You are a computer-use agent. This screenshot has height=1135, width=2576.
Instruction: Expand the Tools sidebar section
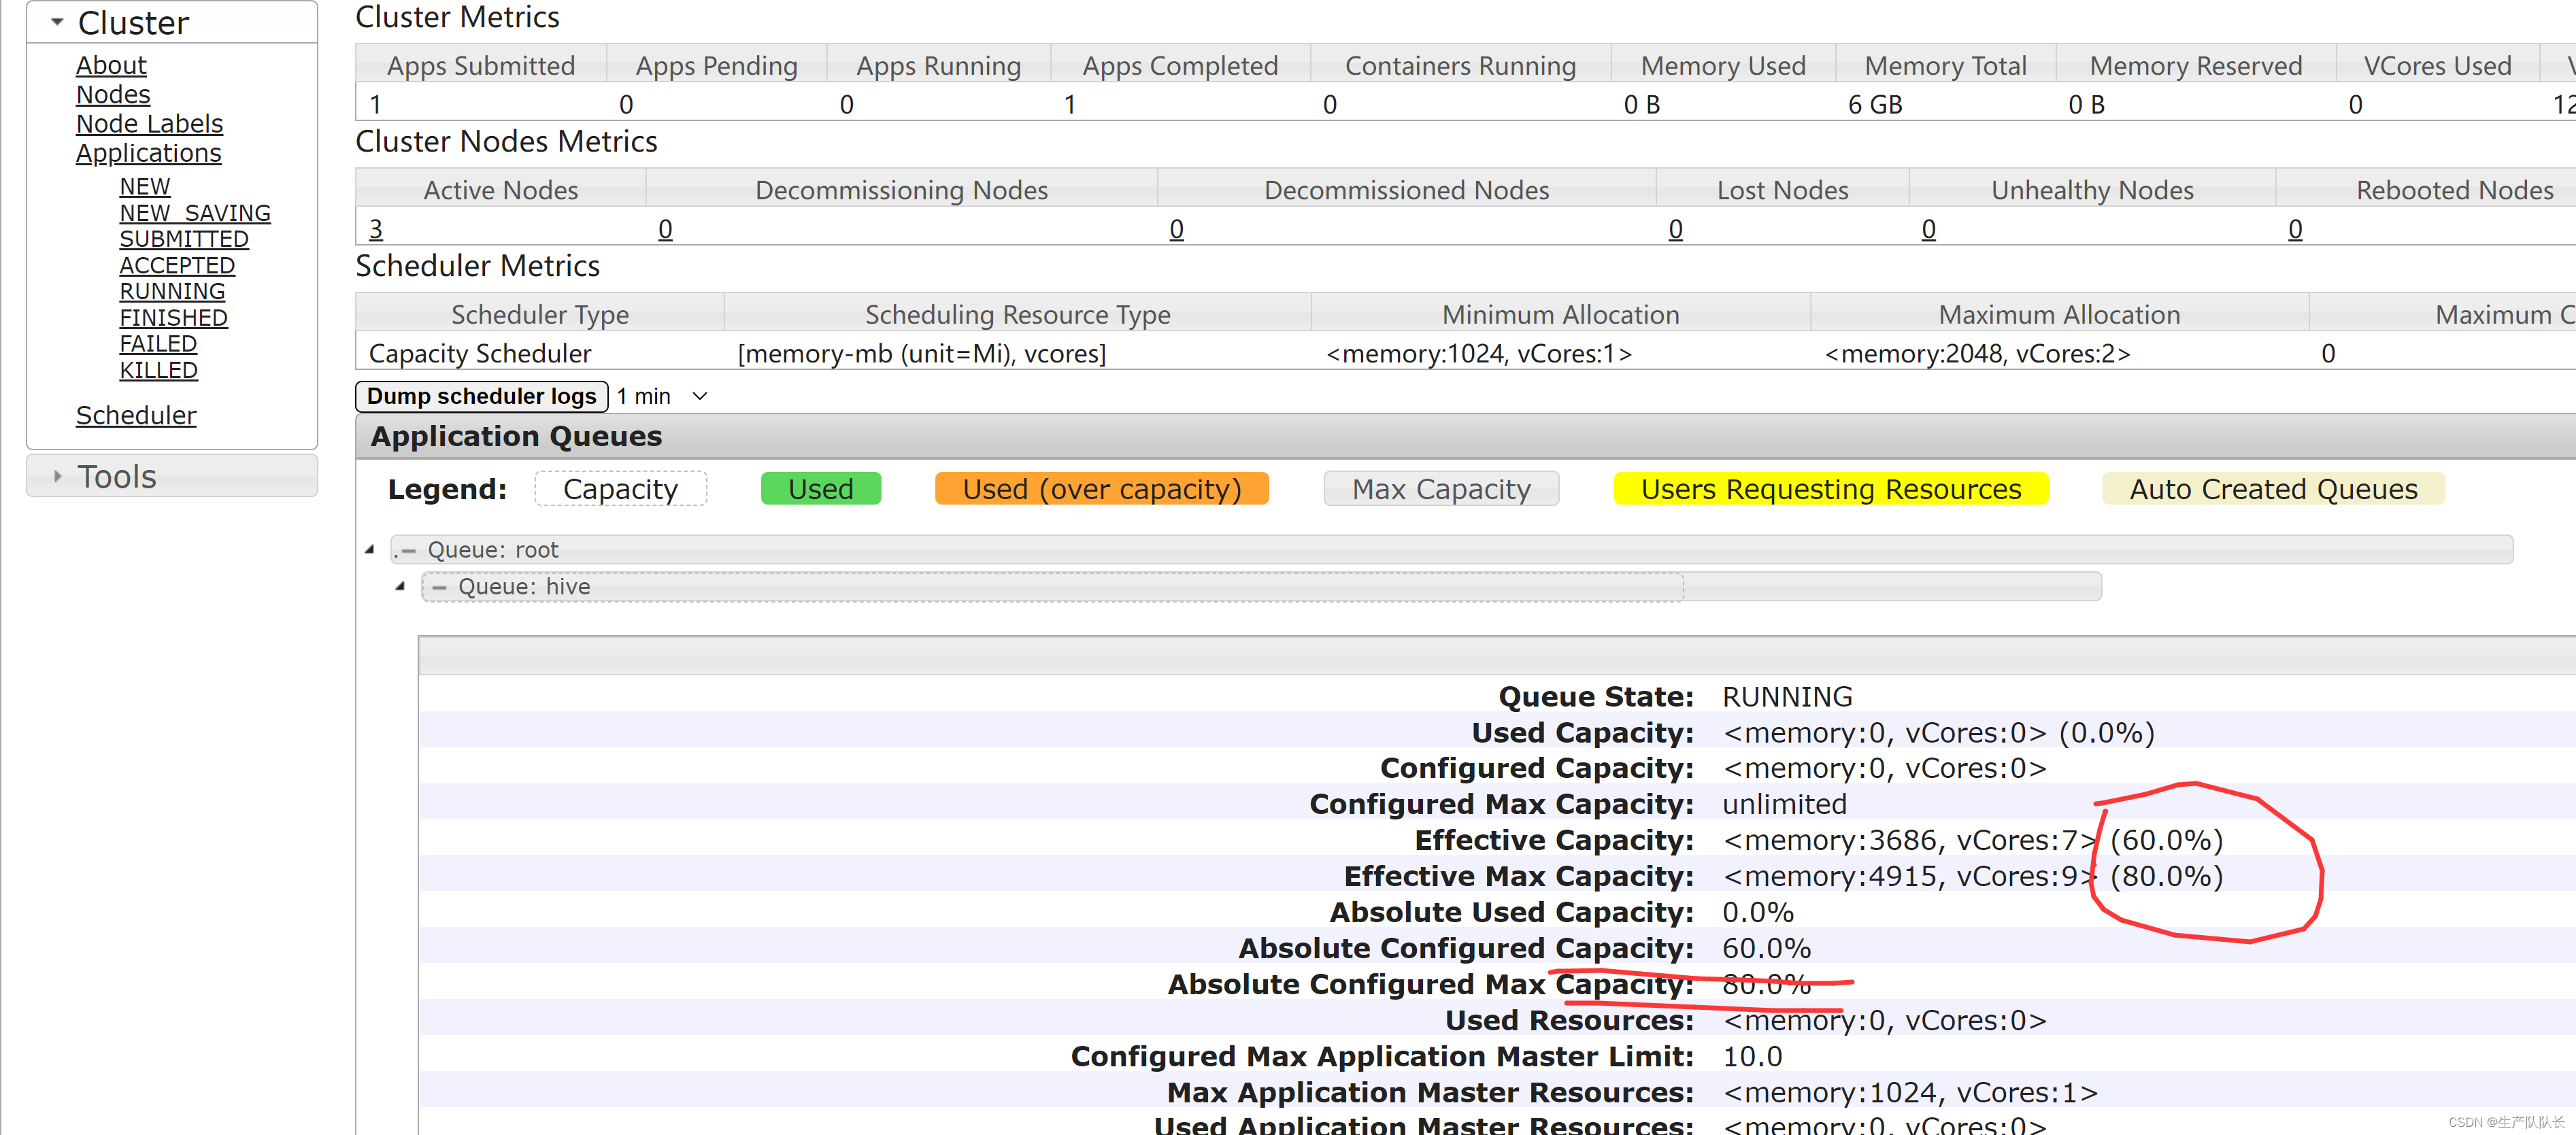coord(57,477)
